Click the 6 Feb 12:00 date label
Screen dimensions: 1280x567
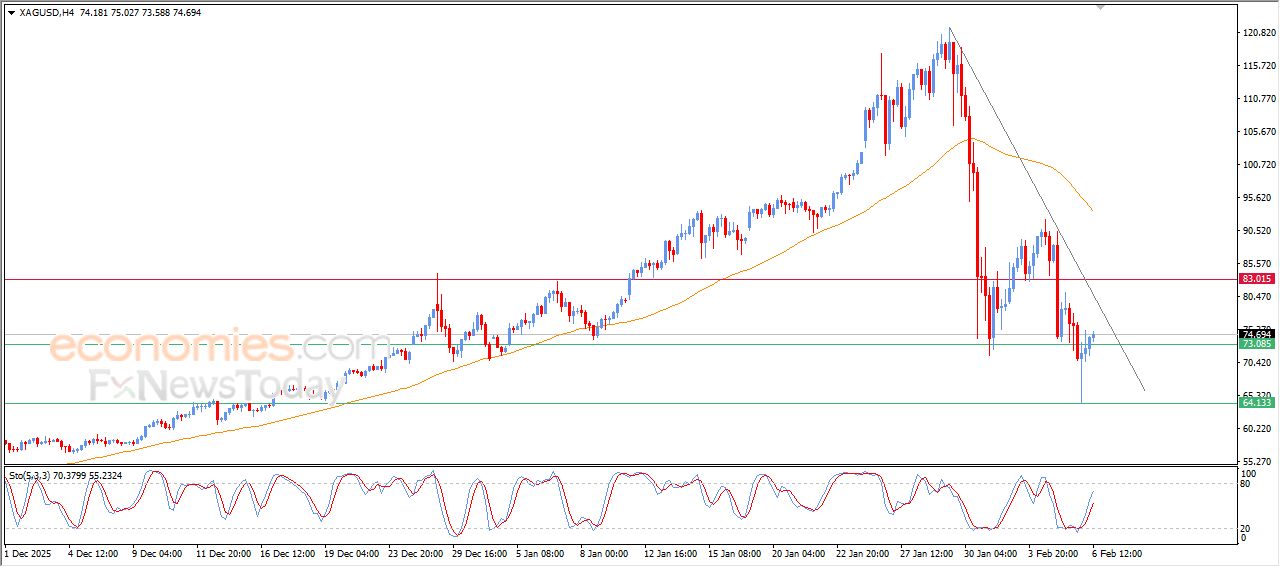point(1116,553)
